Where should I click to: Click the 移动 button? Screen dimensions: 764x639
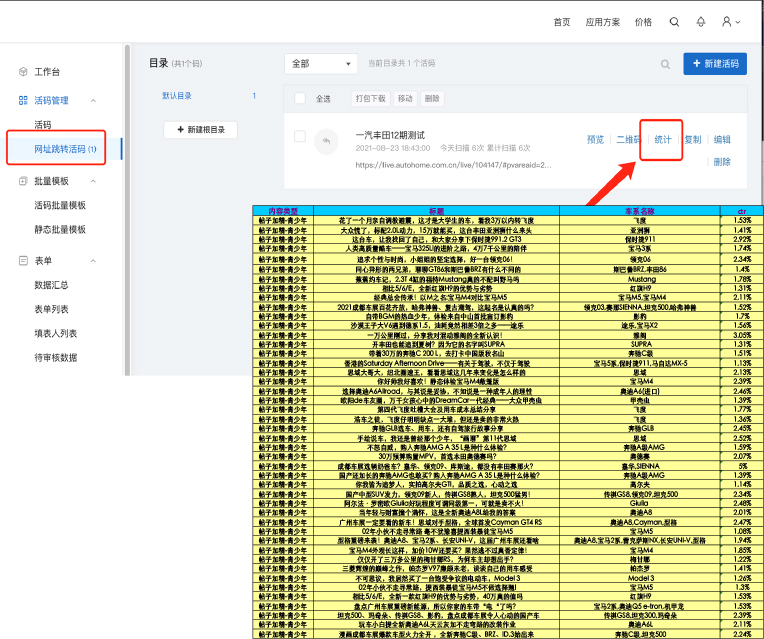405,98
